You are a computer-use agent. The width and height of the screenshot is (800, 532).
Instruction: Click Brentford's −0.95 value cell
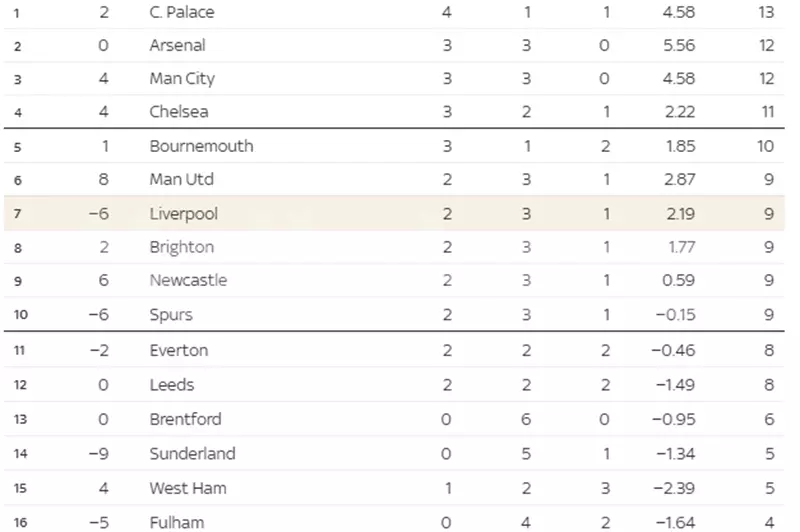coord(673,419)
